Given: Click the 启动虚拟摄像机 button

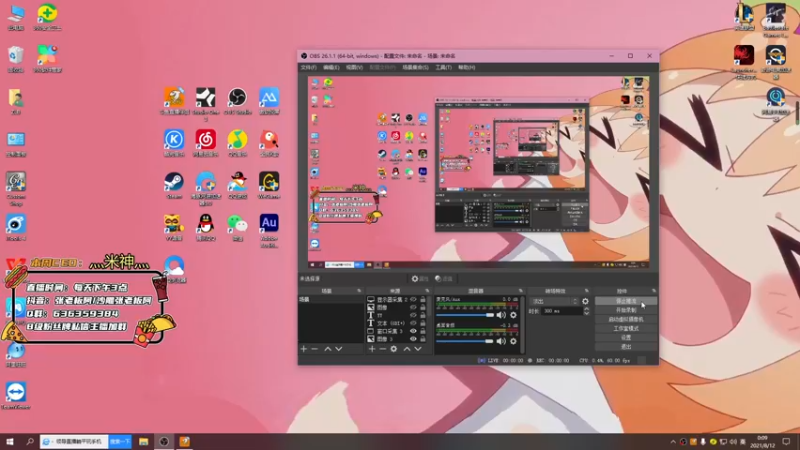Looking at the screenshot, I should click(626, 319).
